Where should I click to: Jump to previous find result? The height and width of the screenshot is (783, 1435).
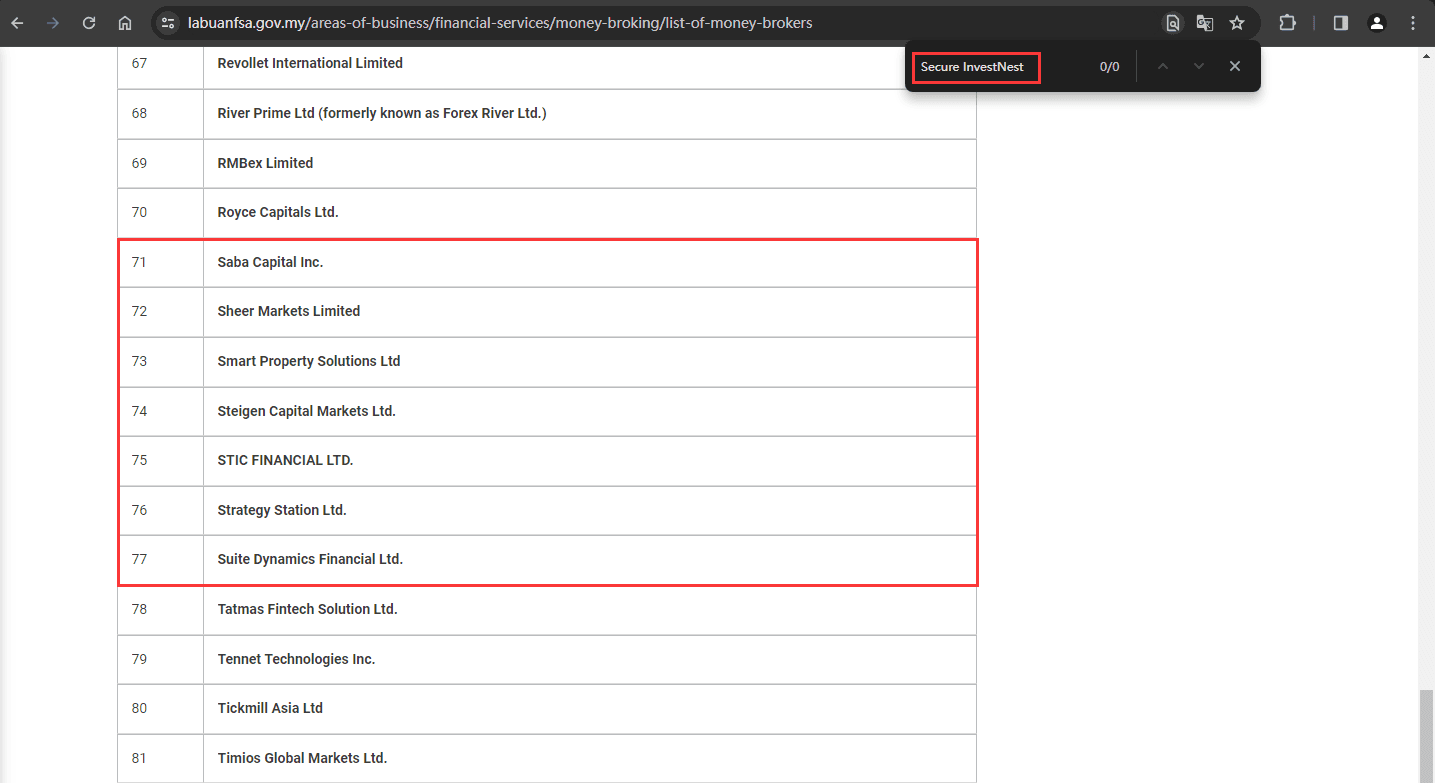click(x=1162, y=66)
